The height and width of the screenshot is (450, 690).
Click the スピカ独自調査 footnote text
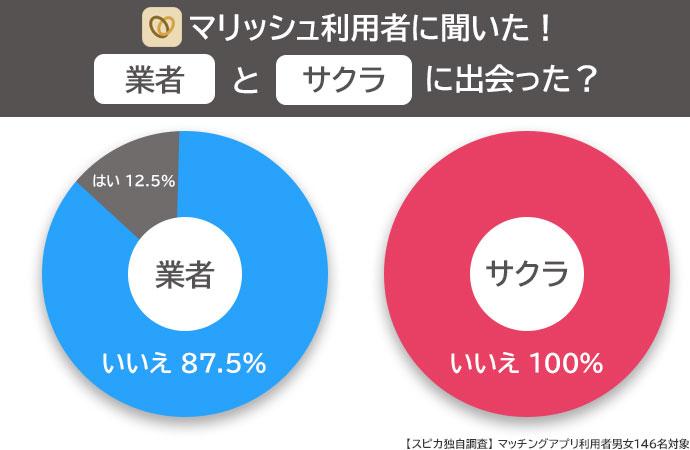click(x=449, y=443)
